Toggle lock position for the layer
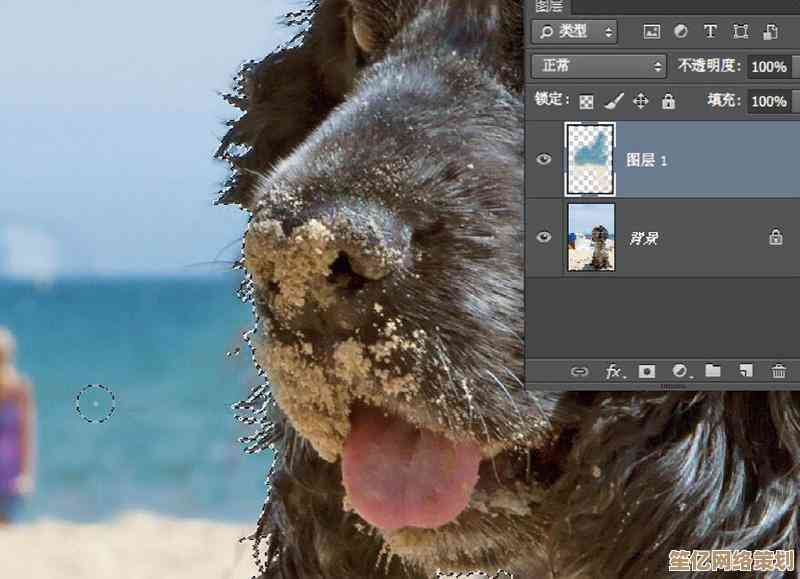Screen dimensions: 800x579 click(x=641, y=101)
